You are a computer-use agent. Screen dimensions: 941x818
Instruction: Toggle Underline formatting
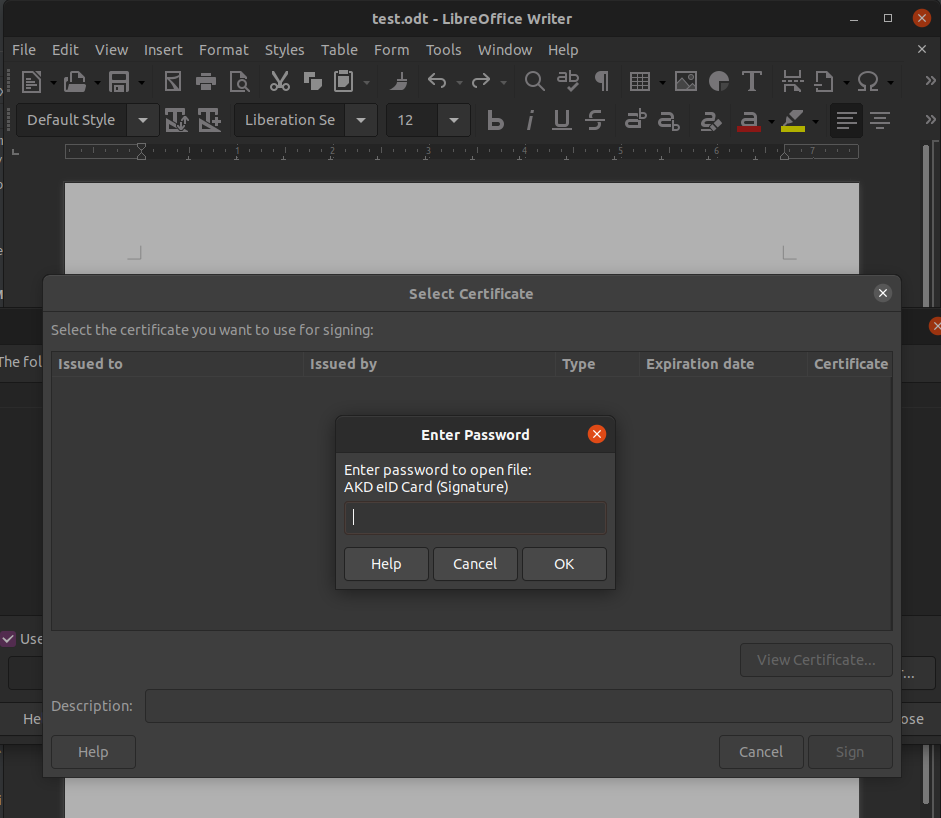(562, 121)
